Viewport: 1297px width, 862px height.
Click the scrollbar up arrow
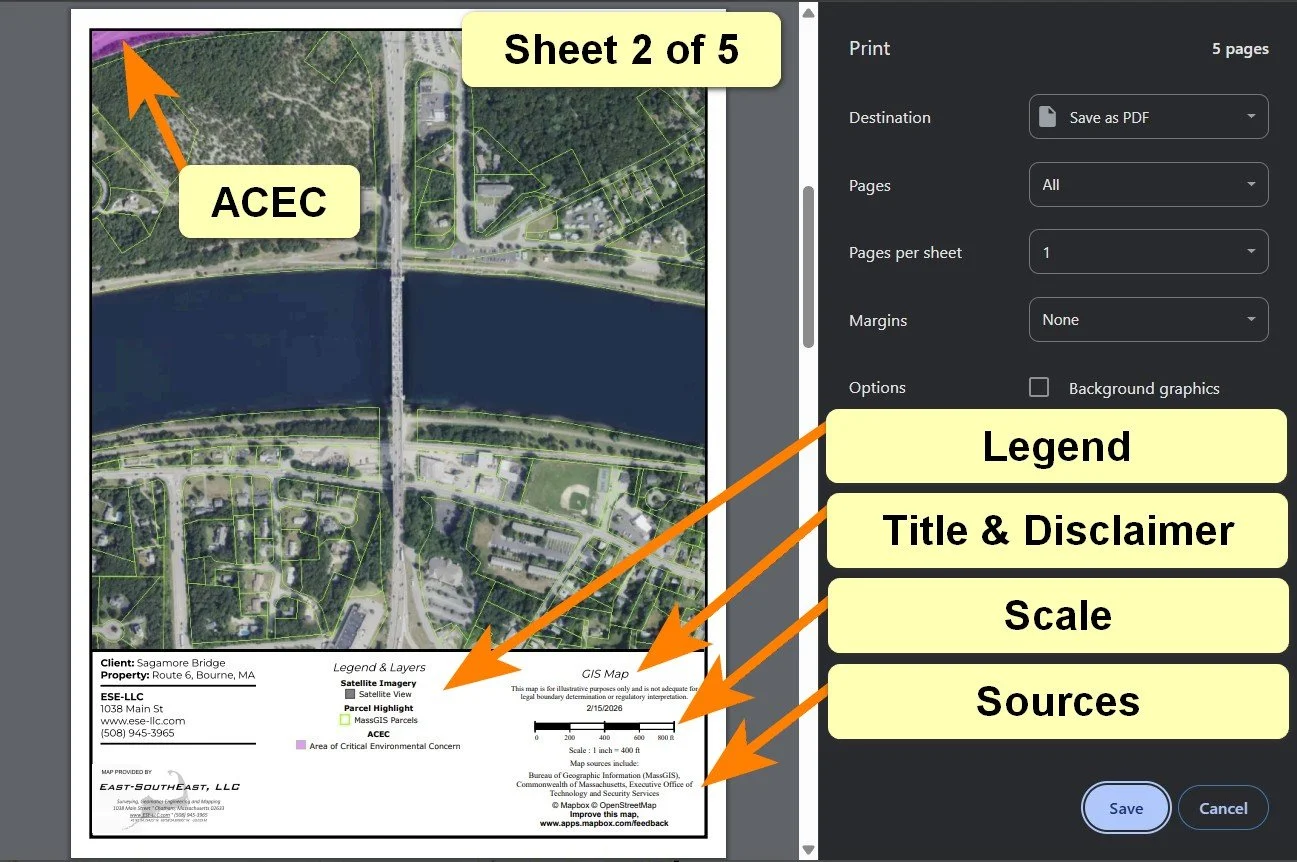(807, 13)
